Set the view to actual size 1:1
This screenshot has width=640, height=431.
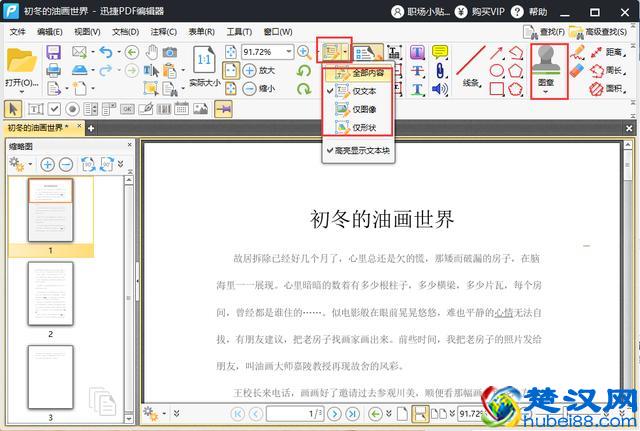pyautogui.click(x=204, y=66)
